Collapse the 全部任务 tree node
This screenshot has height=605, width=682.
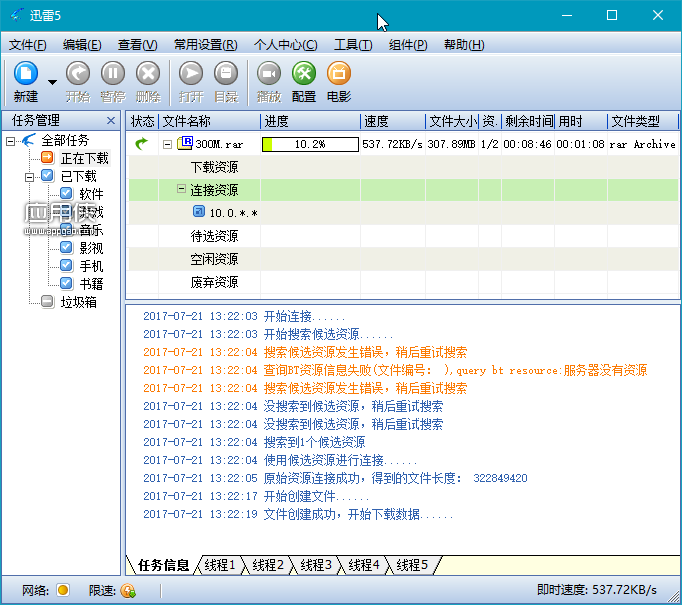pyautogui.click(x=10, y=141)
